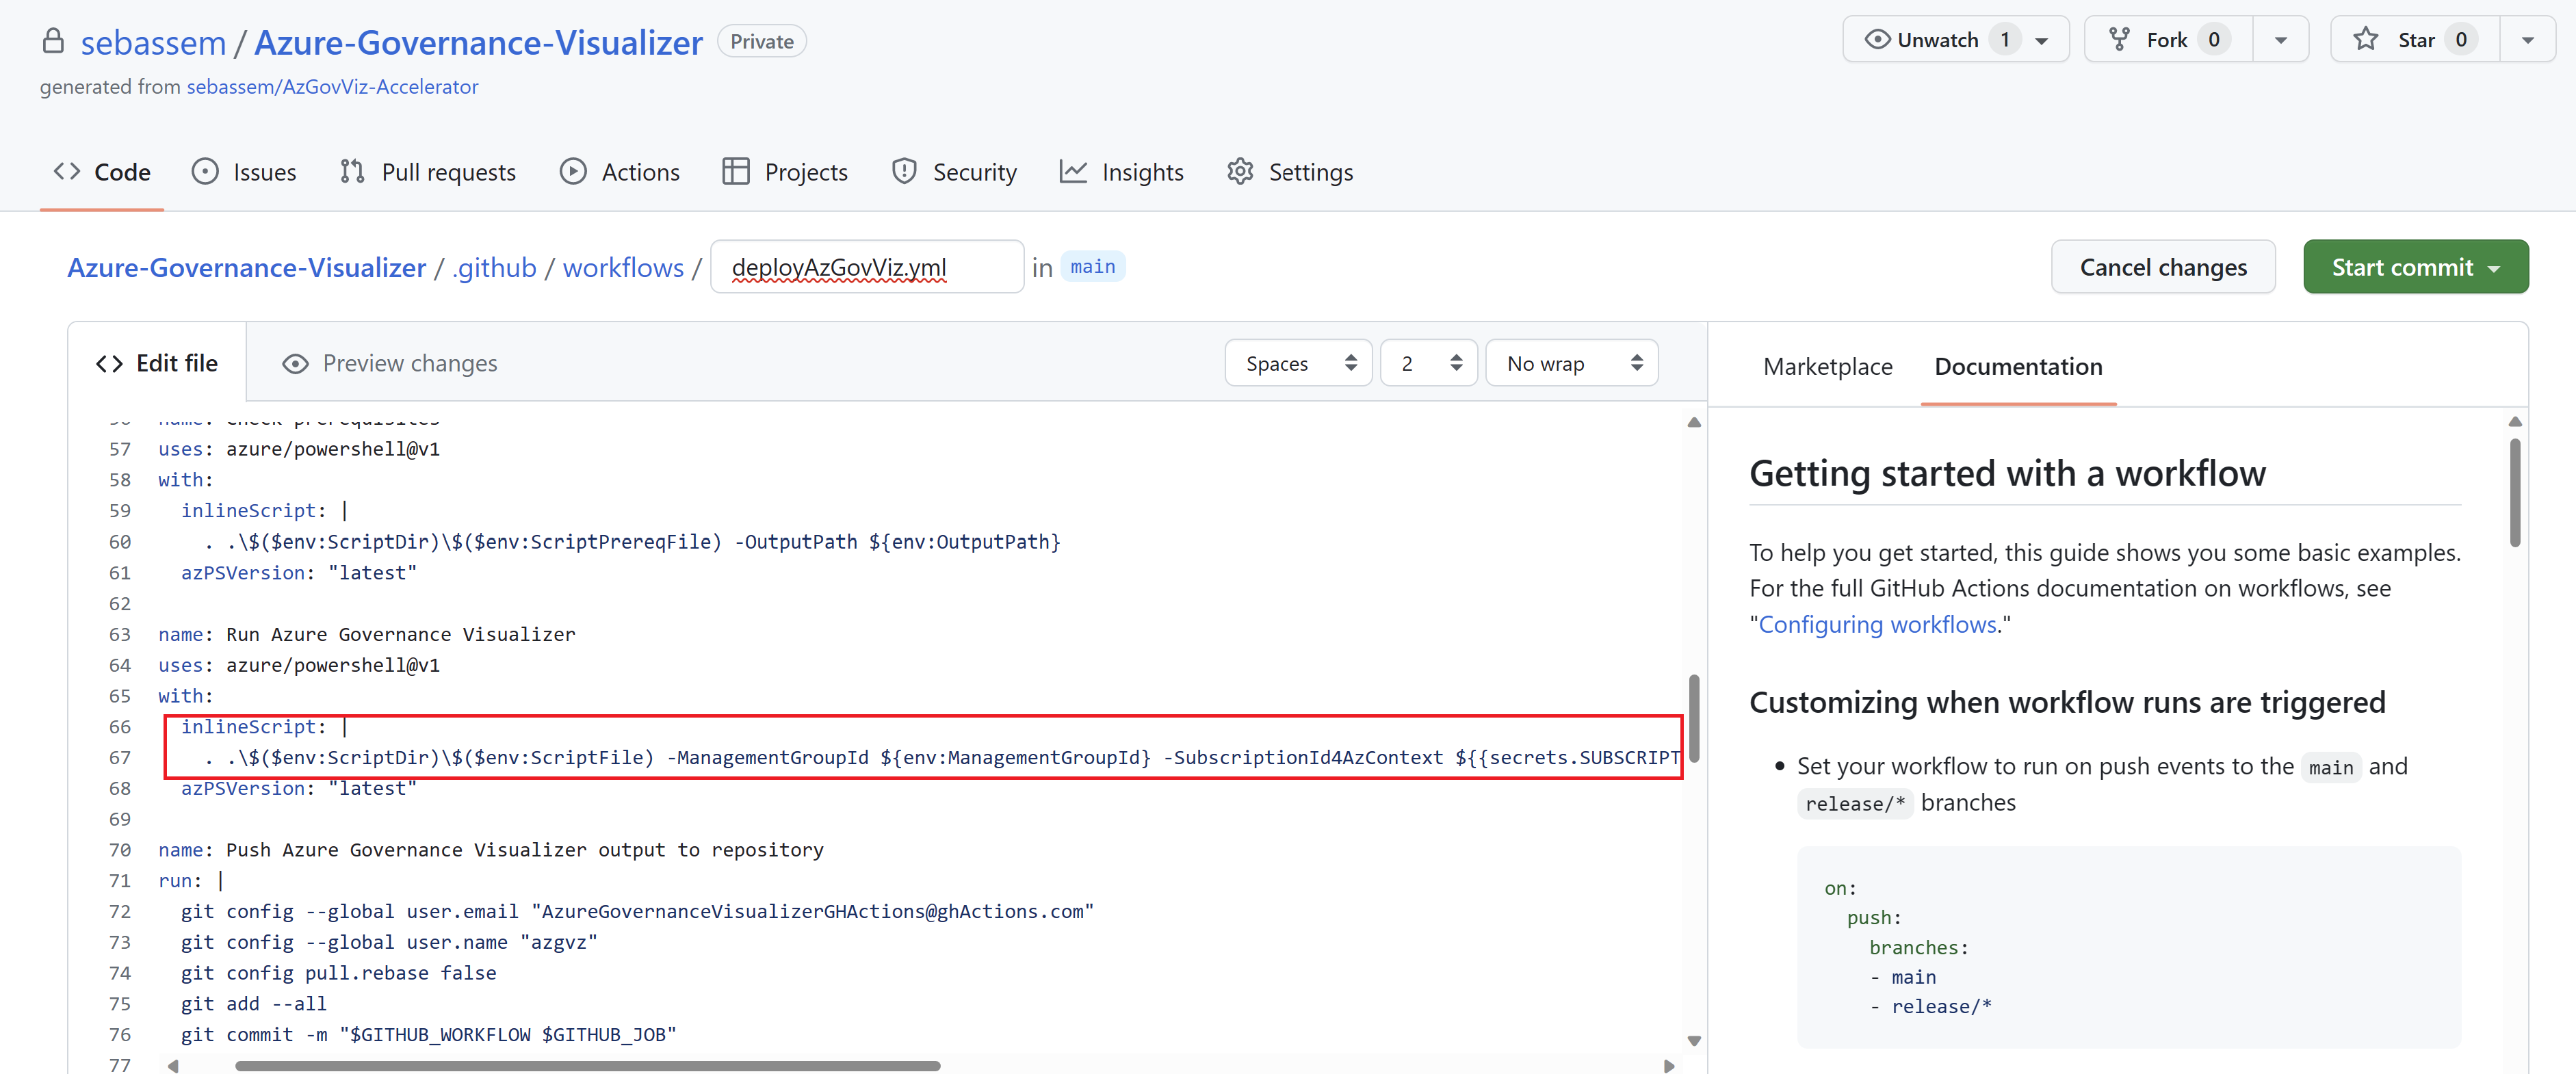Open Actions via the play icon
2576x1074 pixels.
pos(573,172)
